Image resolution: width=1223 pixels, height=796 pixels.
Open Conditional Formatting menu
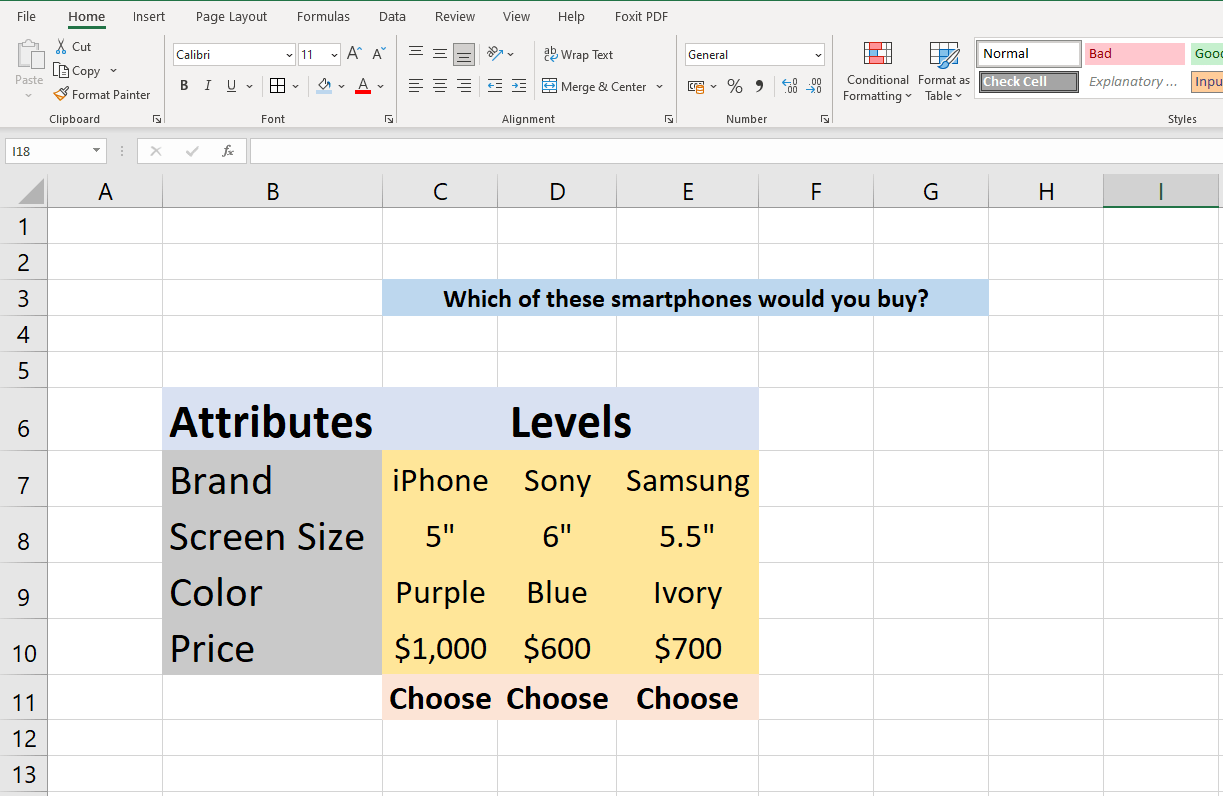click(x=877, y=72)
